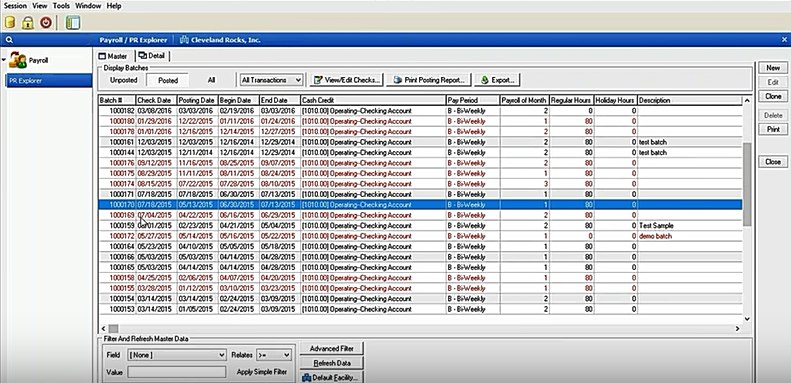Click the yellow database cylinder toolbar icon
This screenshot has height=383, width=791.
[x=10, y=23]
